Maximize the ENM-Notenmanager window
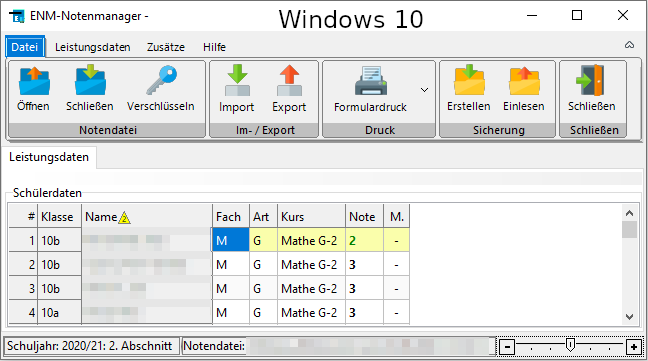 (x=577, y=16)
